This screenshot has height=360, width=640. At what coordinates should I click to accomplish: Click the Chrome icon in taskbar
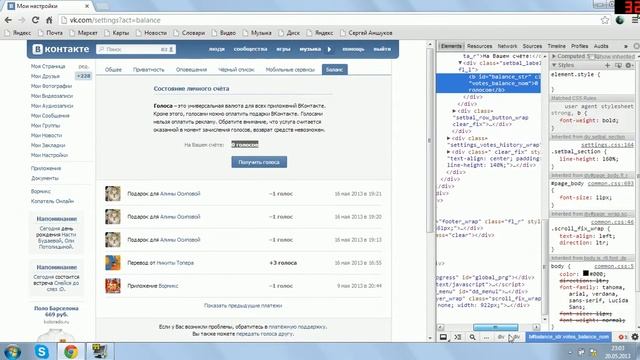click(71, 351)
